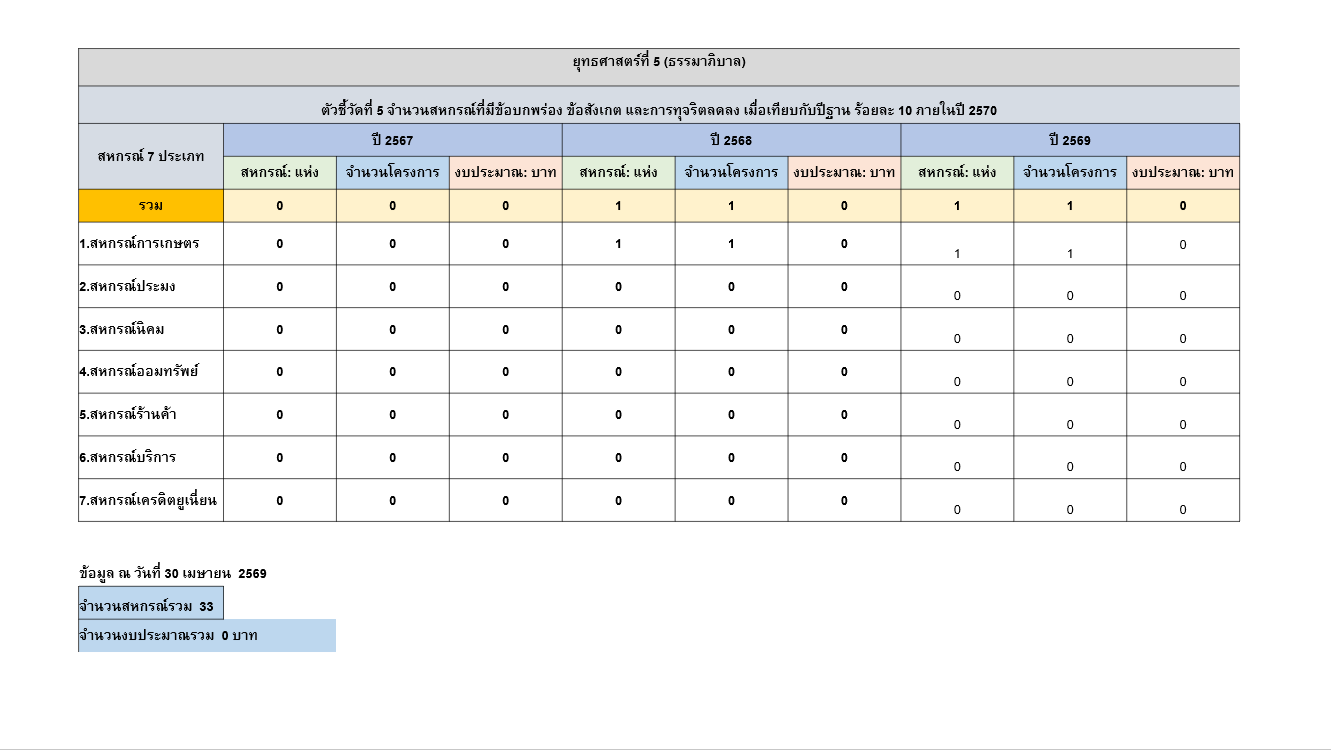Screen dimensions: 1331x751
Task: Click สหกรณ์นิคม value under ปี 2568 งบประมาณ: บาท
Action: tap(844, 330)
